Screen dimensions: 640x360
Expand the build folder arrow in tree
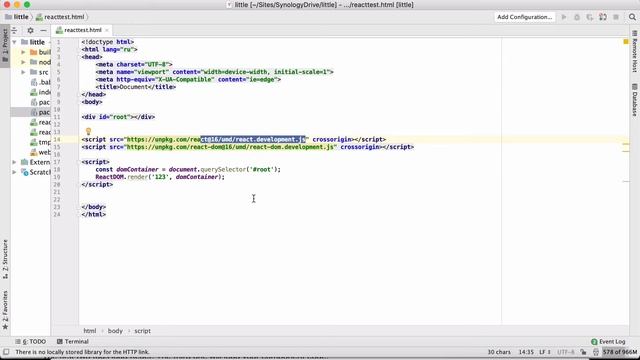click(x=23, y=52)
